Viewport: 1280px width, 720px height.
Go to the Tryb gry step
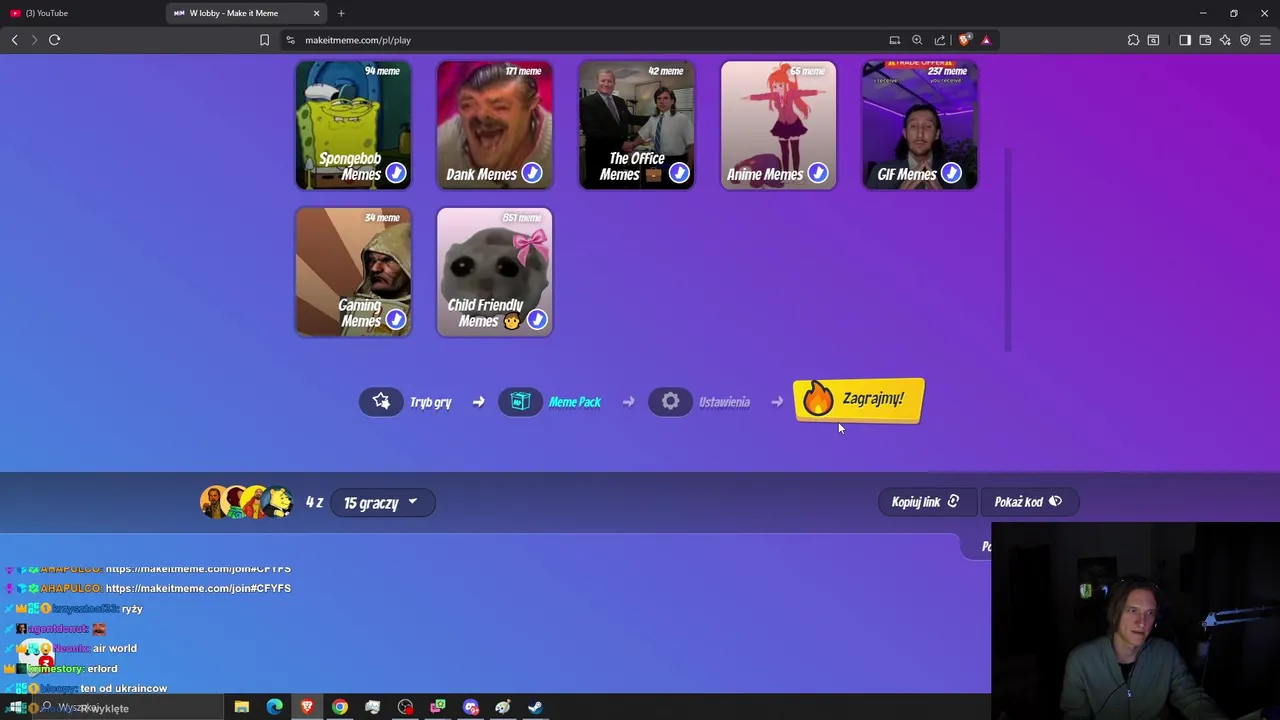click(x=406, y=402)
